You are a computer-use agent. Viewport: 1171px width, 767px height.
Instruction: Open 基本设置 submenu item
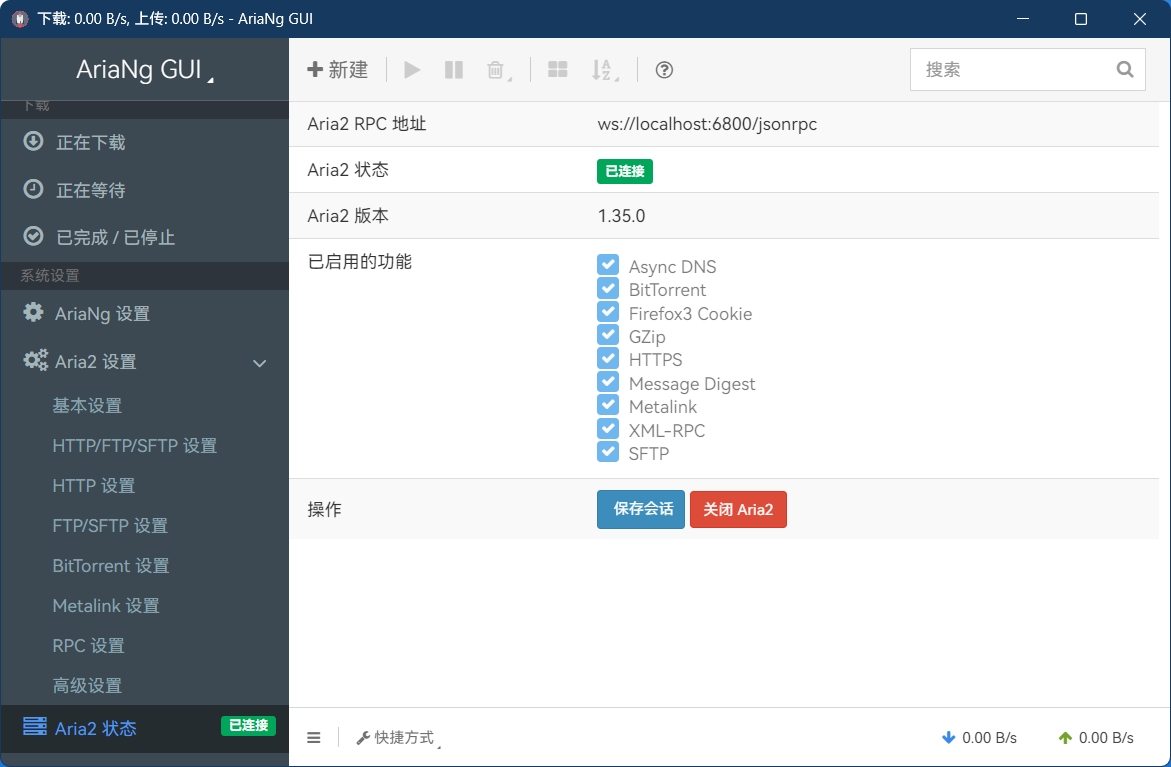pos(87,406)
